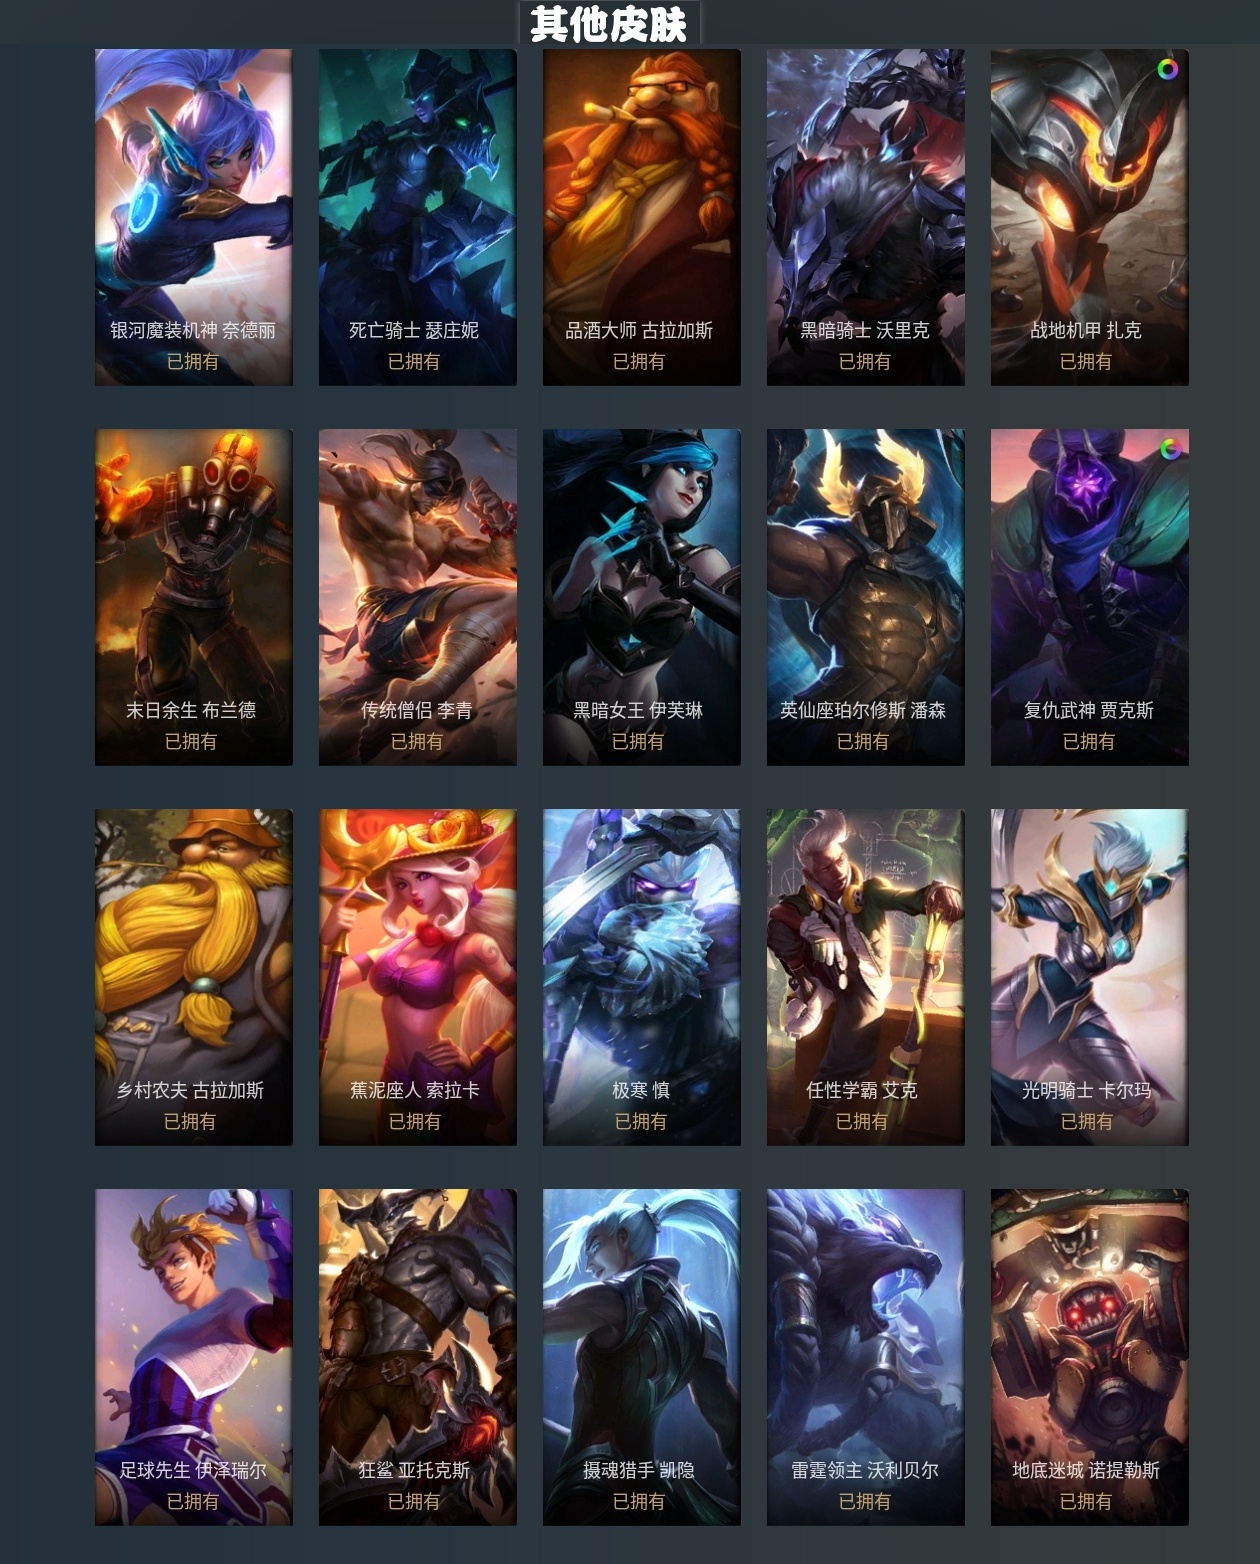Choose the 摄魂猎手 凯隐 skin card
Viewport: 1260px width, 1564px height.
(642, 1357)
